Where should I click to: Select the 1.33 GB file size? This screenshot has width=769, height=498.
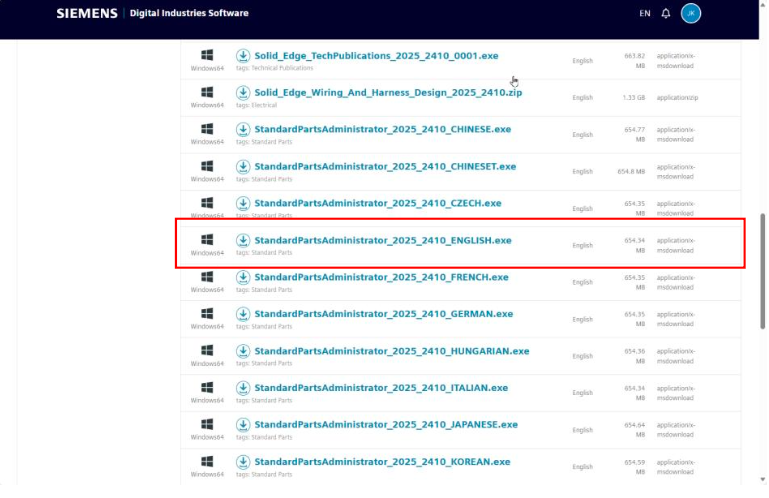coord(634,98)
